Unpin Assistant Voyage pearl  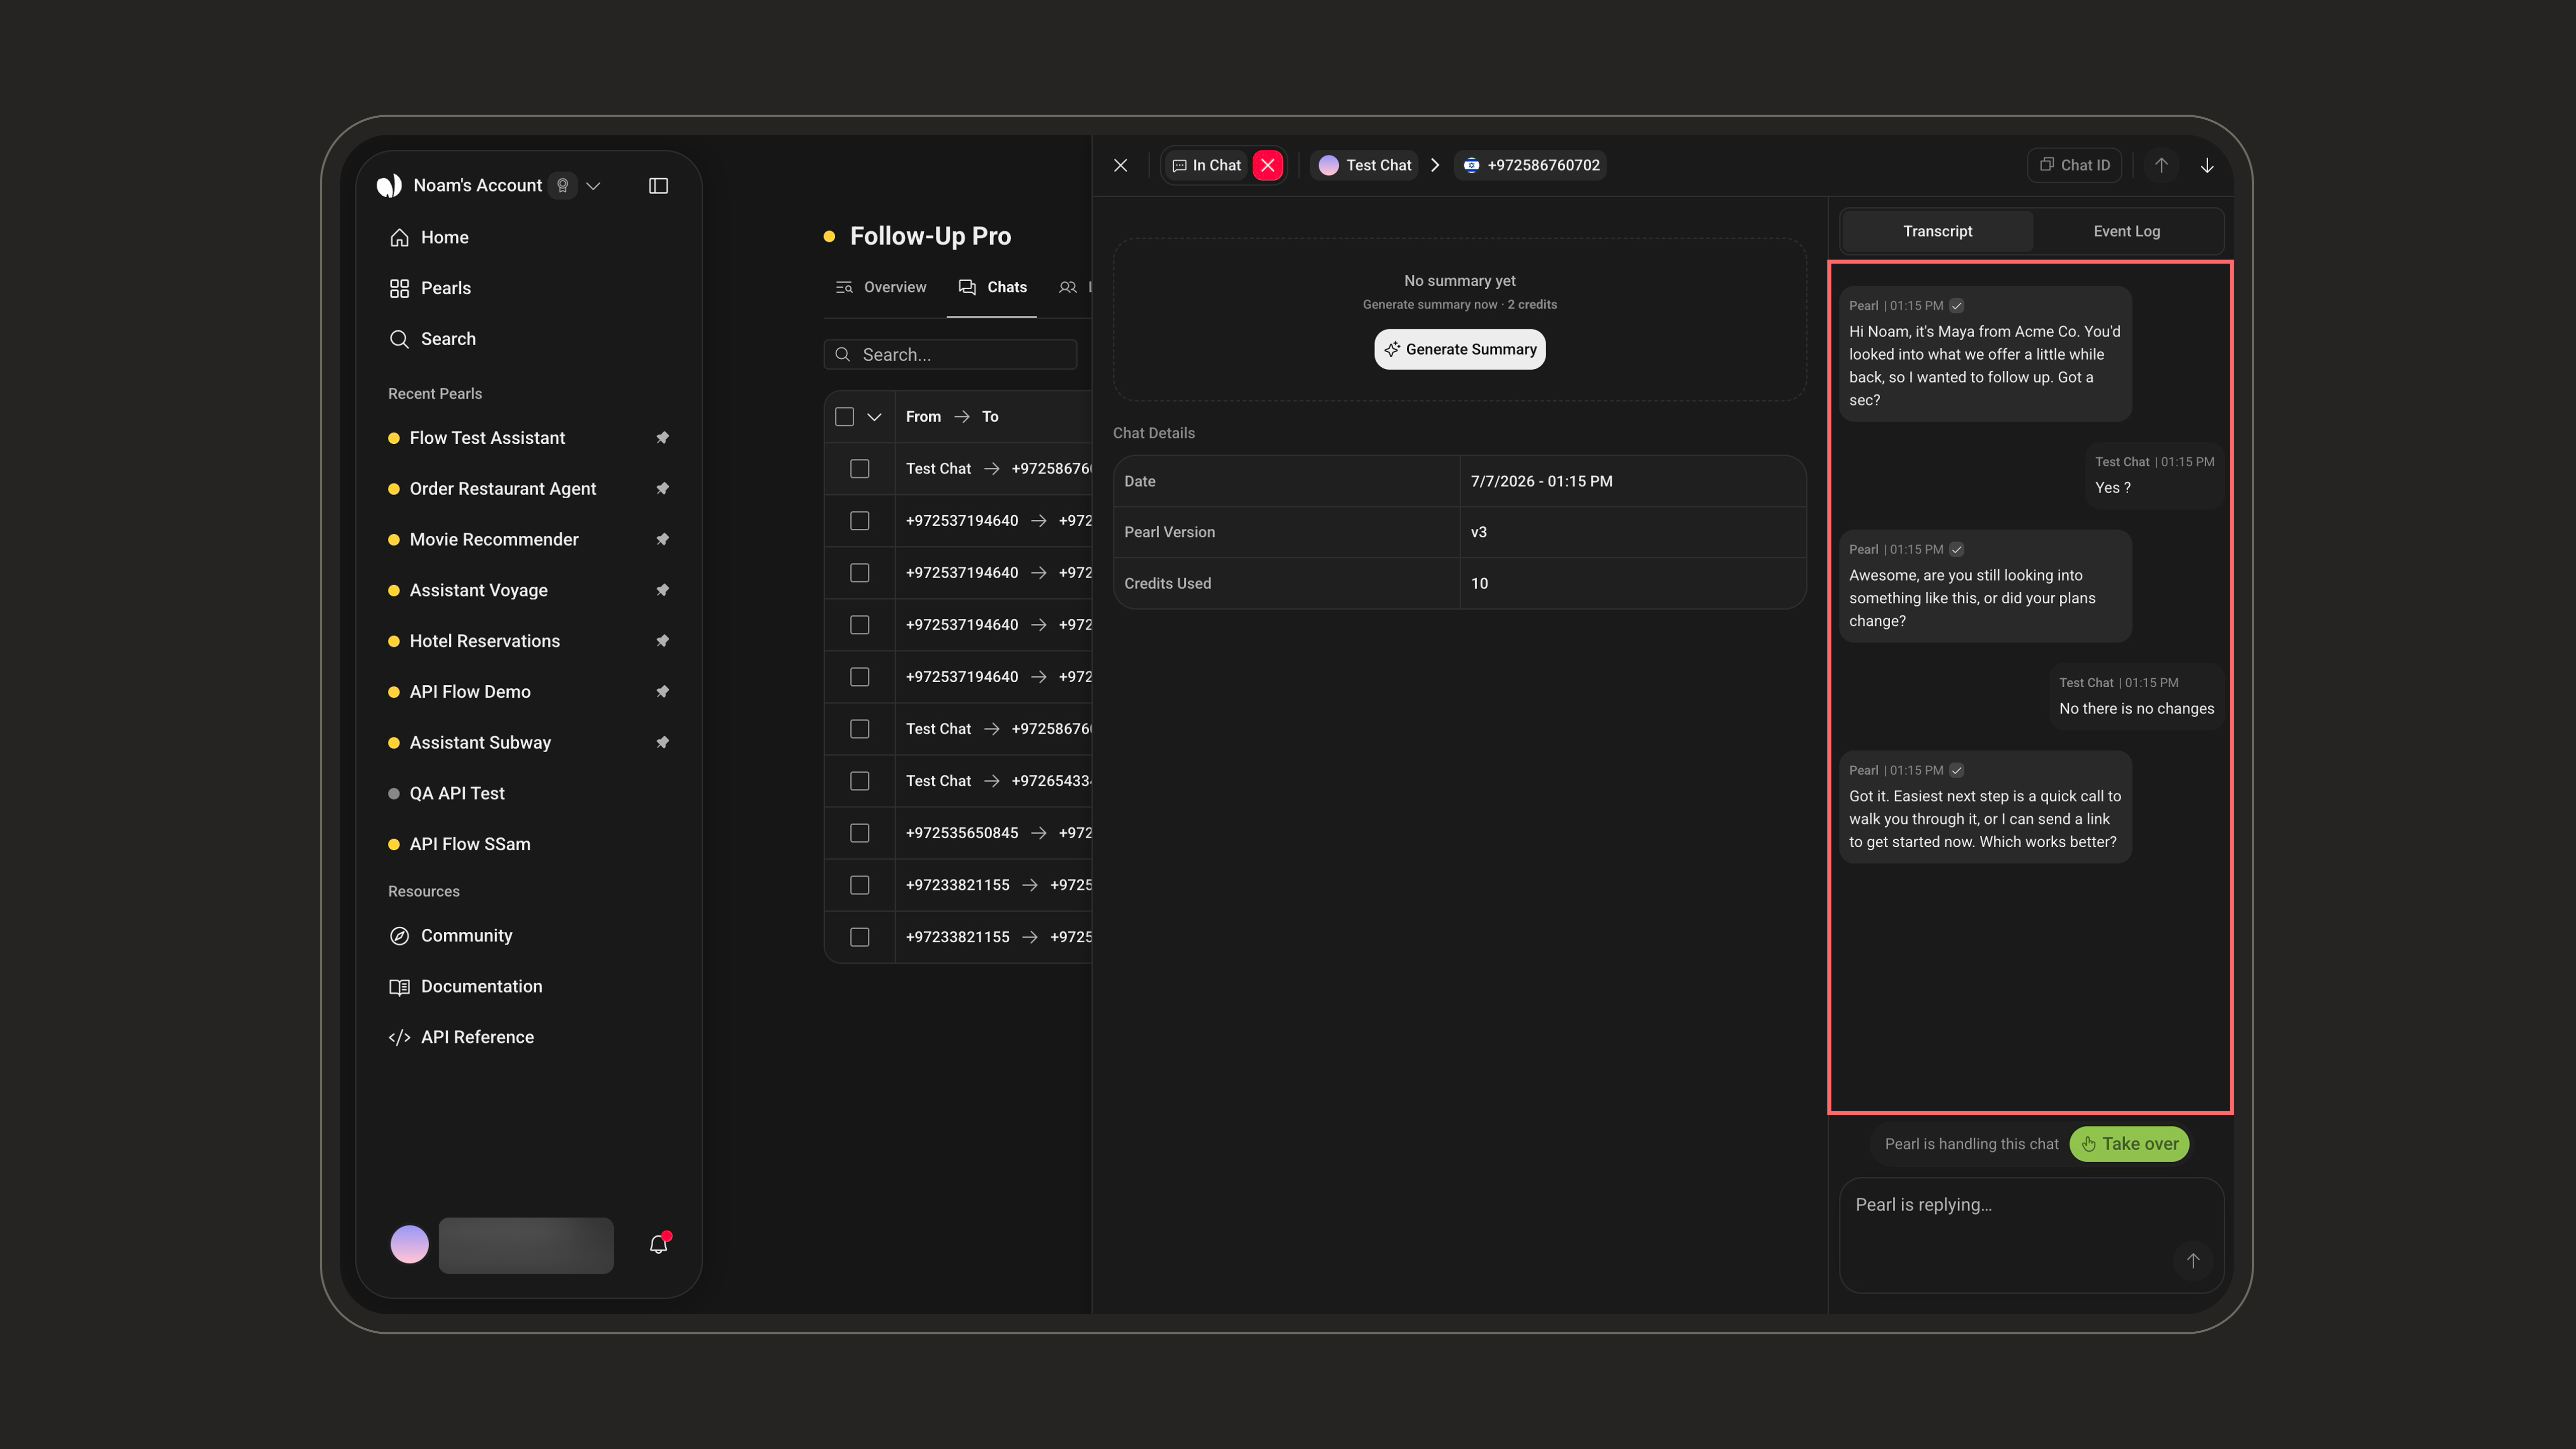[662, 590]
